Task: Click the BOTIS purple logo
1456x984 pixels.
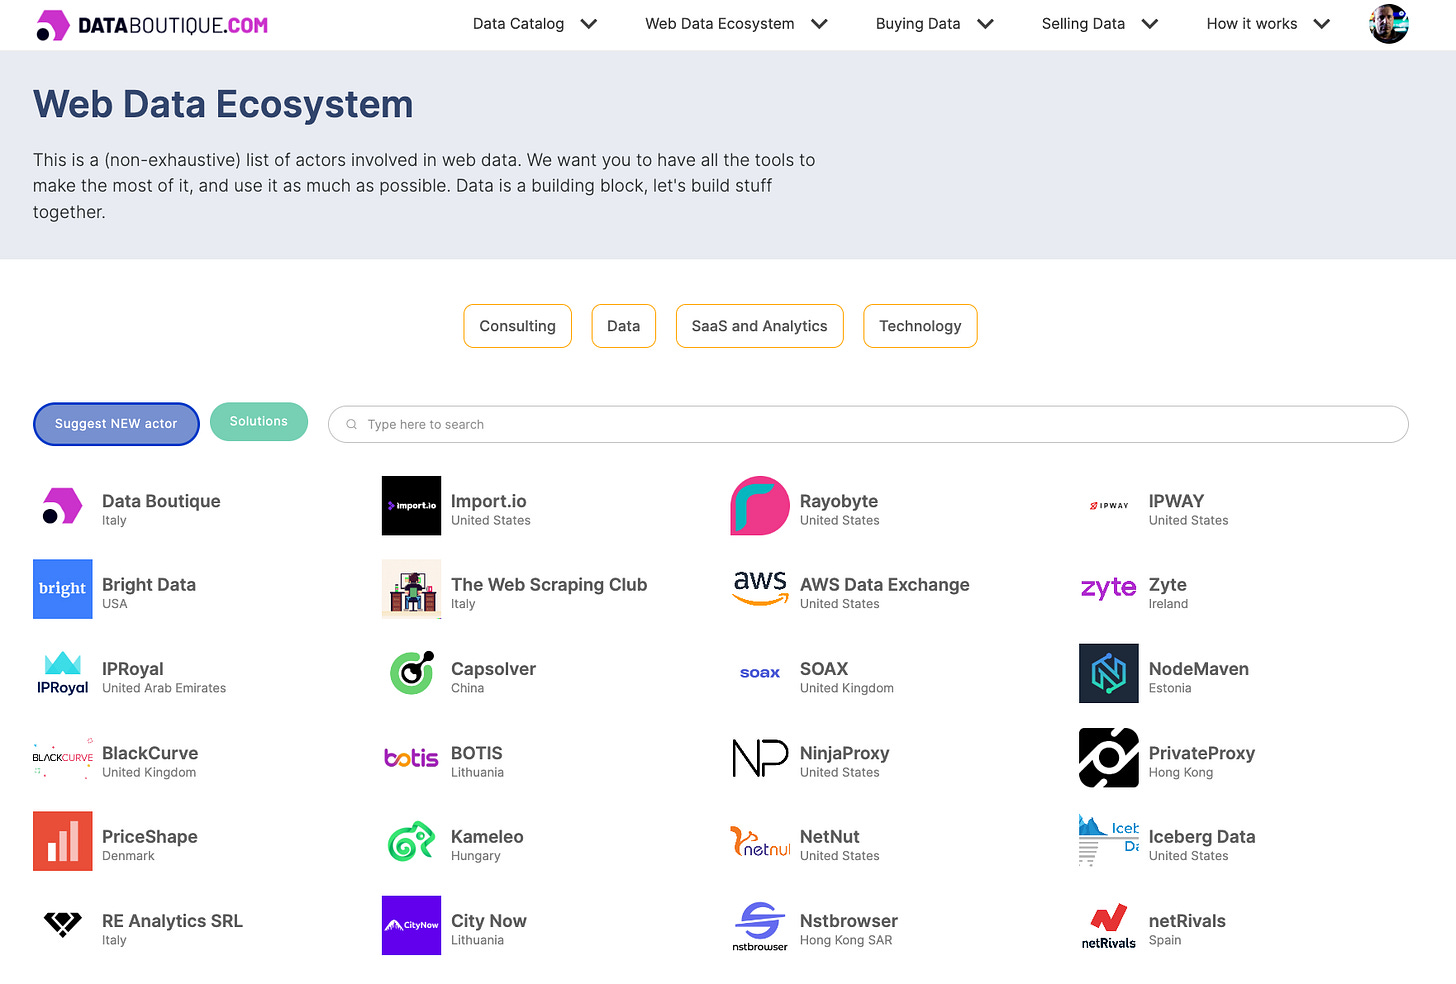Action: click(x=411, y=758)
